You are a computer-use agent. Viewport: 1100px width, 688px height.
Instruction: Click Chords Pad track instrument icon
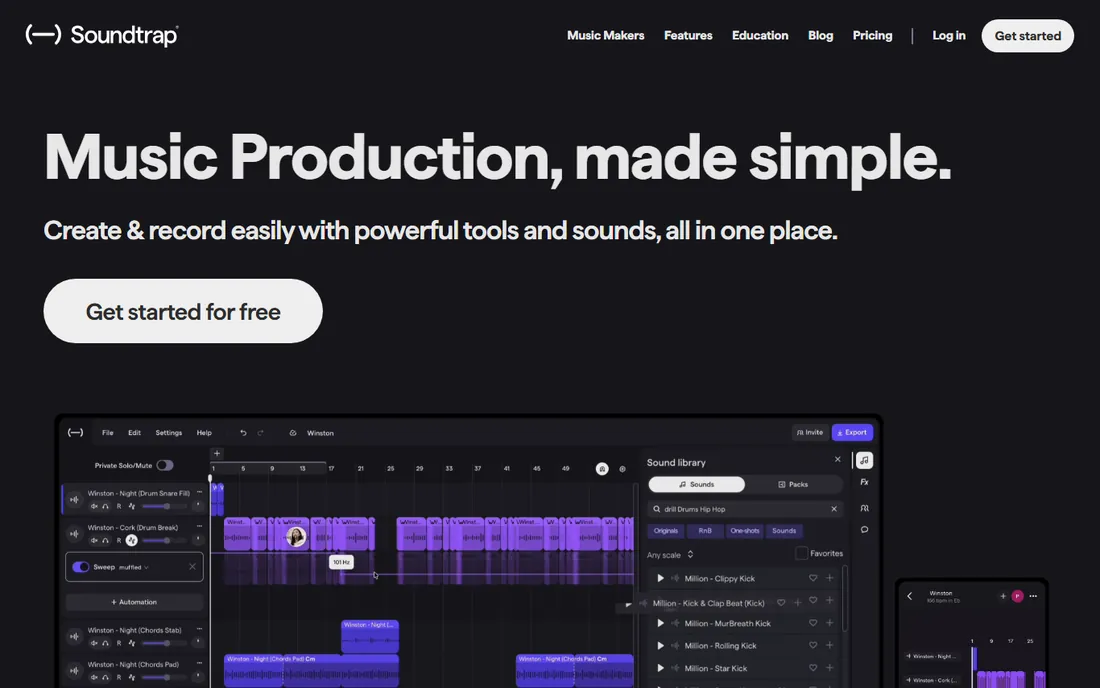[x=74, y=670]
